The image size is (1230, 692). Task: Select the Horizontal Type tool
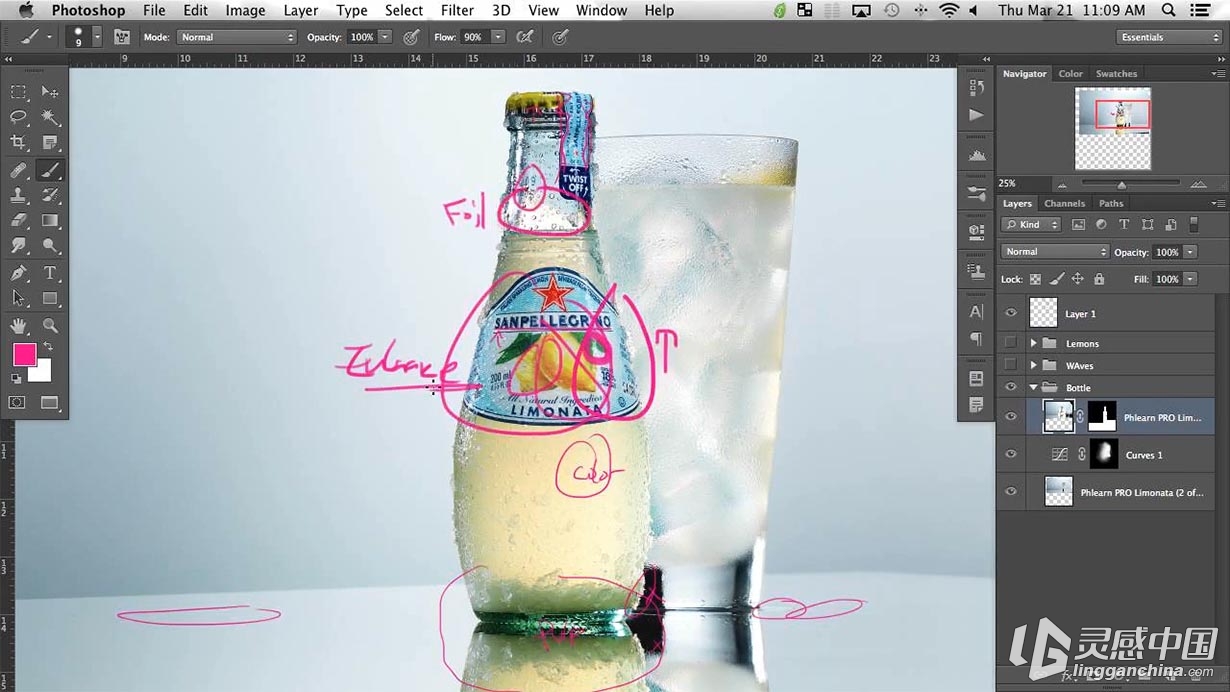pos(50,273)
